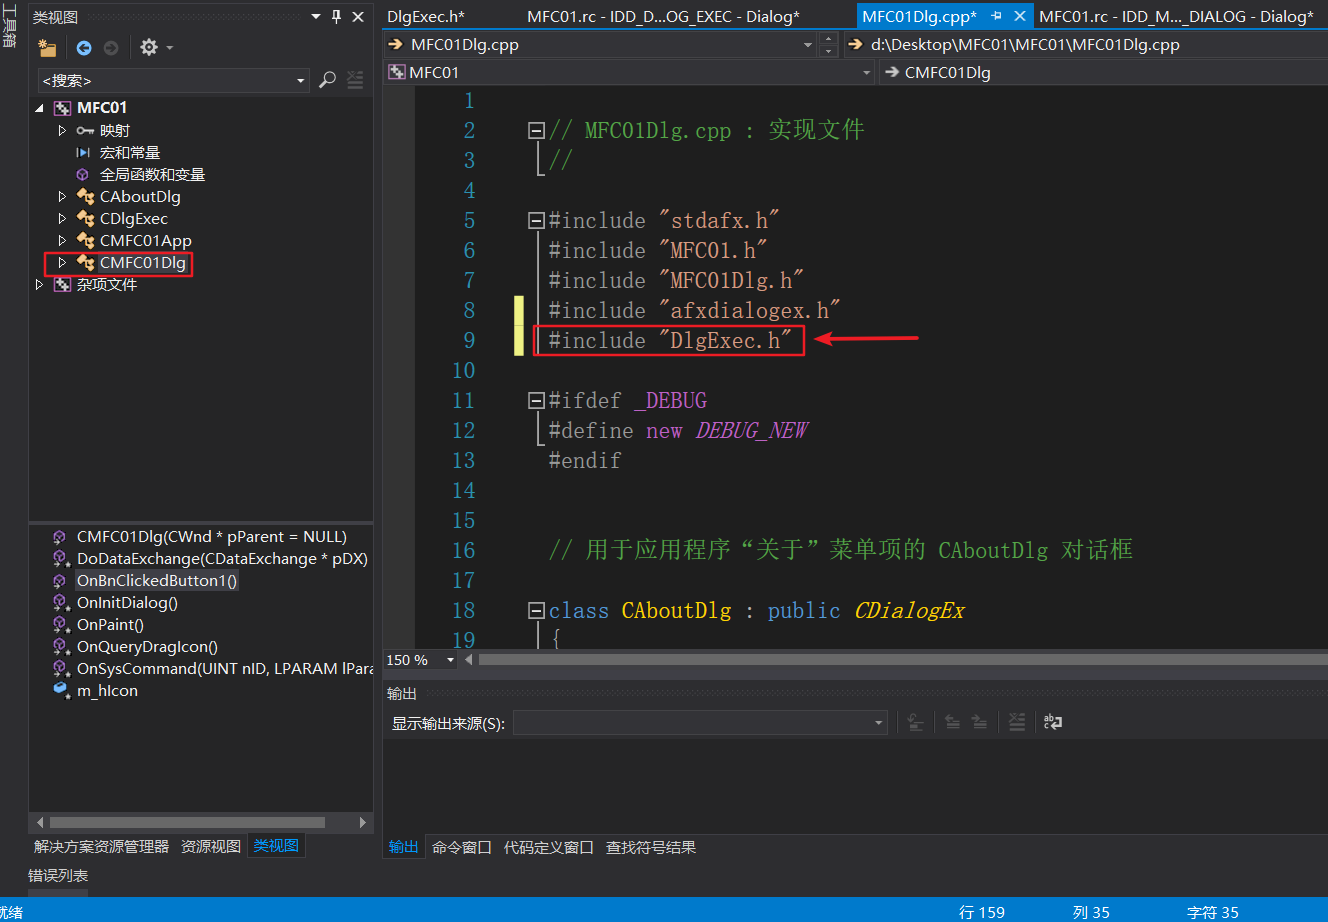
Task: Open the Class View settings gear
Action: 149,47
